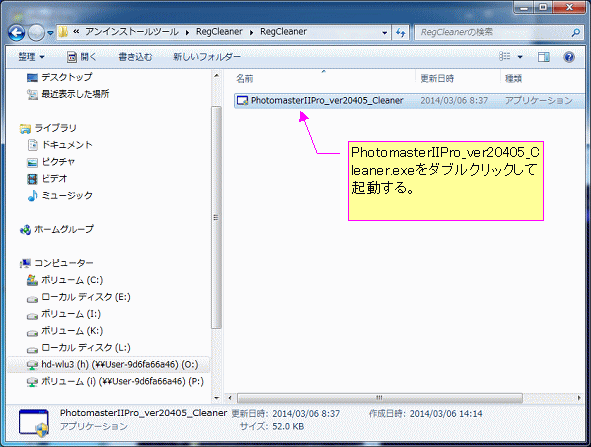Click the Back navigation arrow button
The height and width of the screenshot is (447, 591).
click(17, 33)
